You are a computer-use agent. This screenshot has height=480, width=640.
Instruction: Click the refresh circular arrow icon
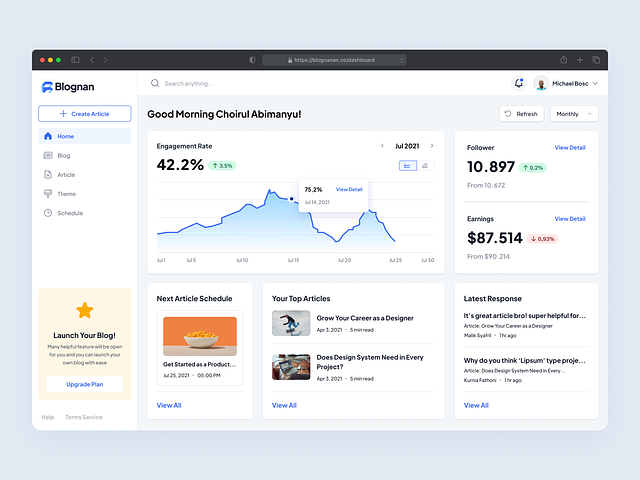click(508, 113)
